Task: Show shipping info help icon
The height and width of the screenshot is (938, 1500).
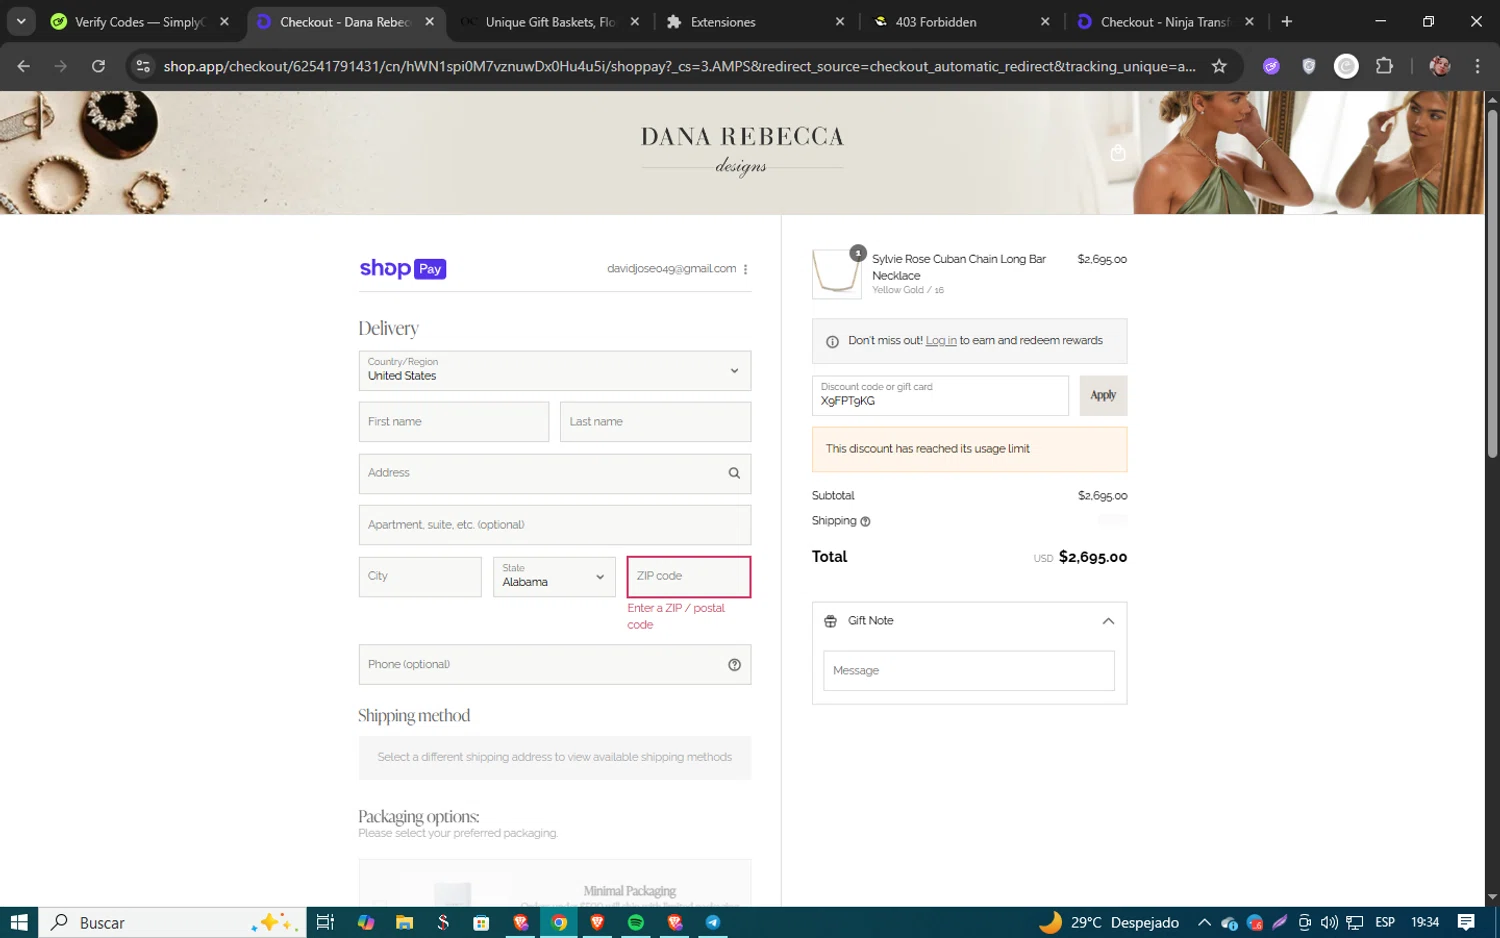Action: [x=866, y=521]
